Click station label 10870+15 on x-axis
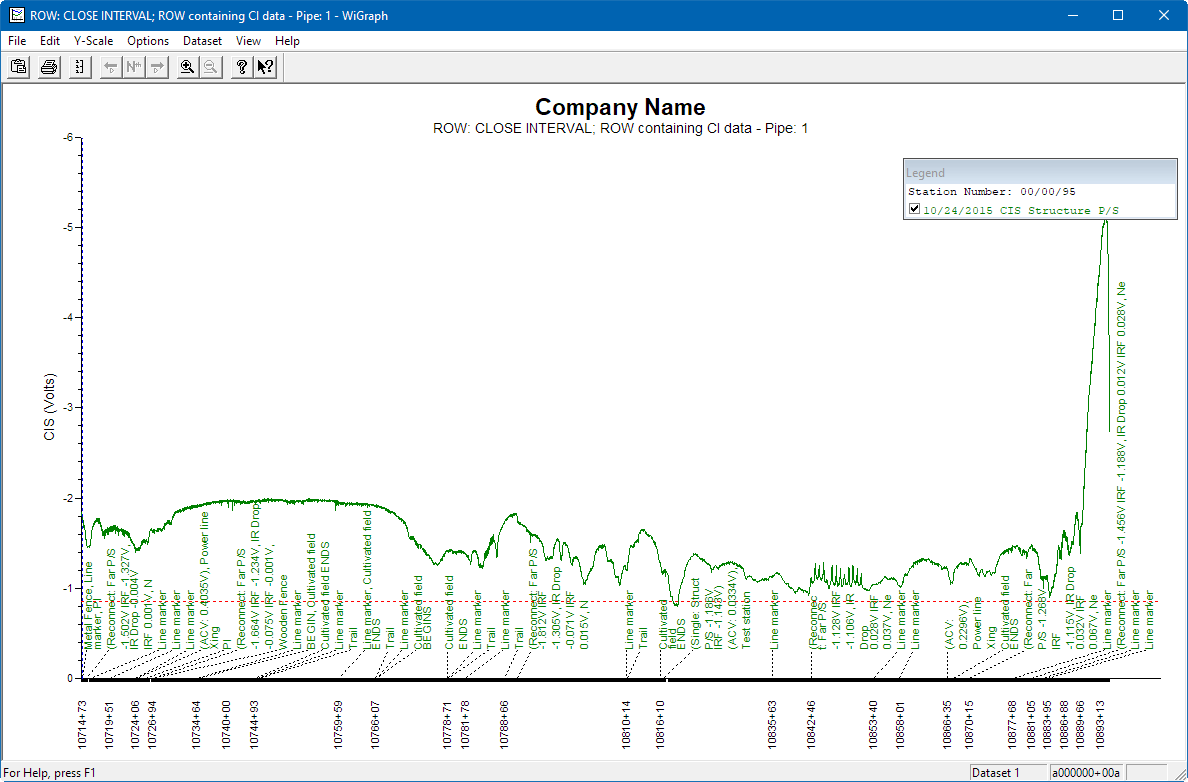 click(x=968, y=724)
